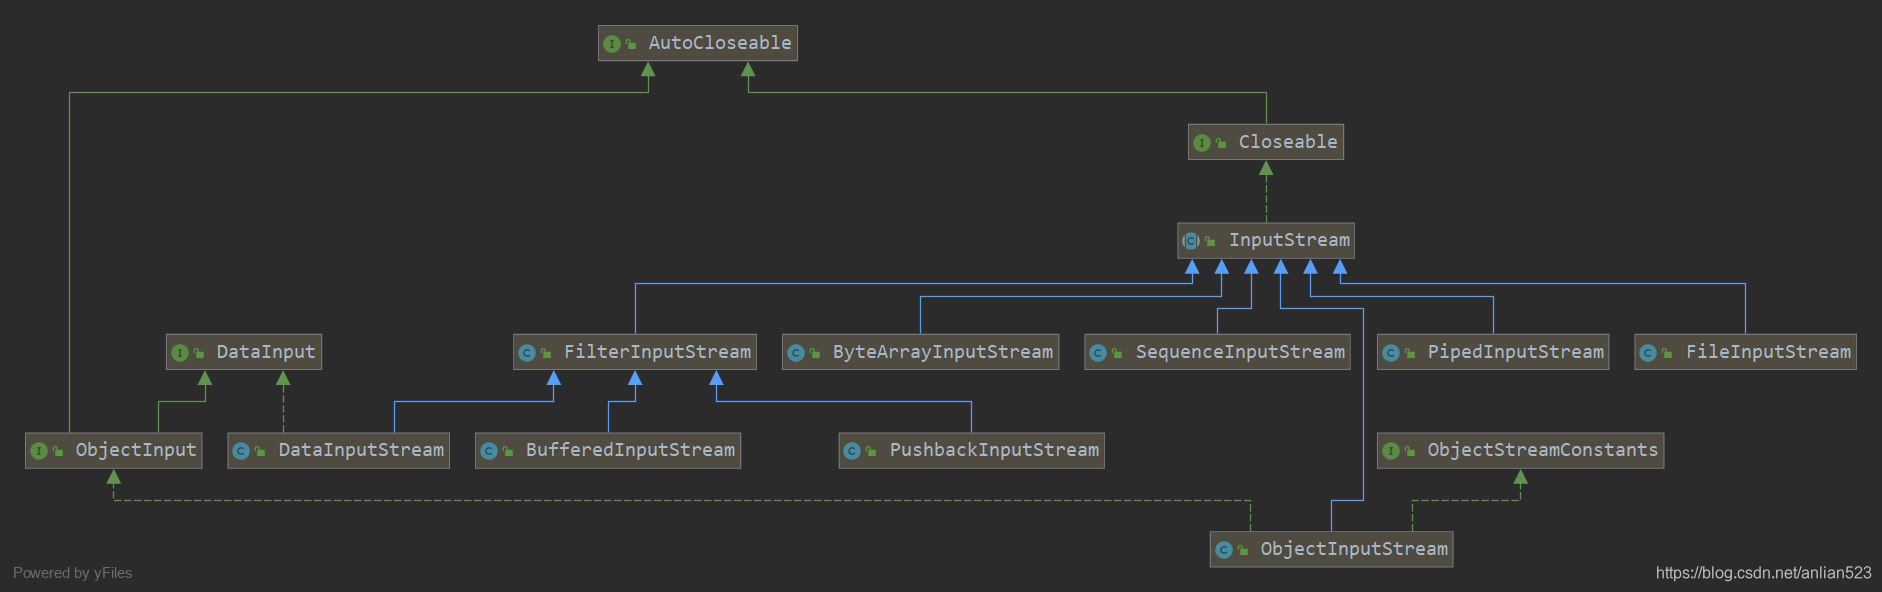Click the BufferedInputStream label text
This screenshot has height=592, width=1882.
click(x=630, y=450)
